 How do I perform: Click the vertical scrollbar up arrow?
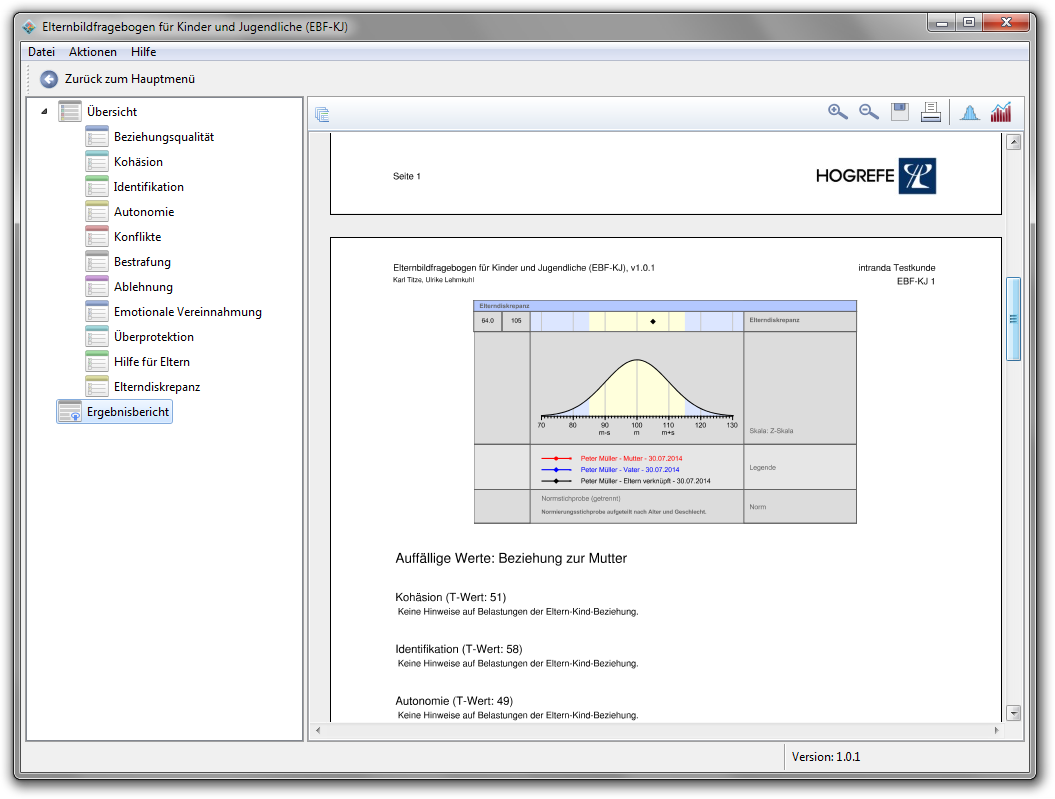pyautogui.click(x=1013, y=142)
